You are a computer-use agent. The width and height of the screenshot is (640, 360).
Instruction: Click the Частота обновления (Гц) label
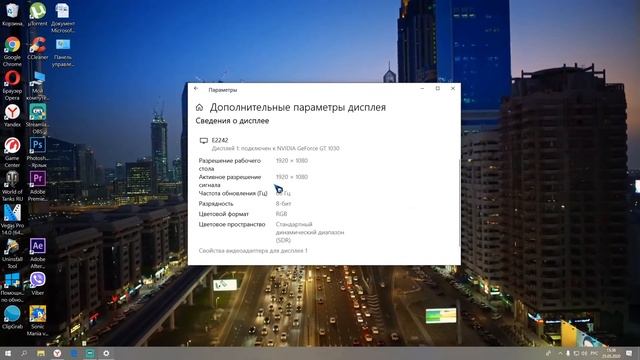point(233,193)
